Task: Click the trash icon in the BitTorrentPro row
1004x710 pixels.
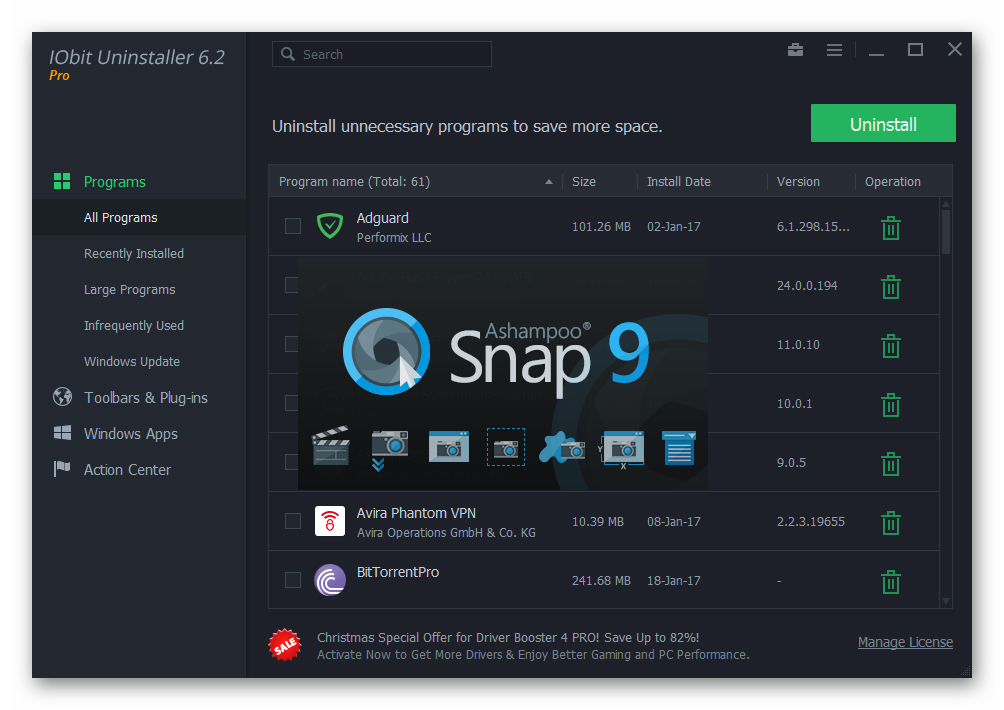Action: (891, 581)
